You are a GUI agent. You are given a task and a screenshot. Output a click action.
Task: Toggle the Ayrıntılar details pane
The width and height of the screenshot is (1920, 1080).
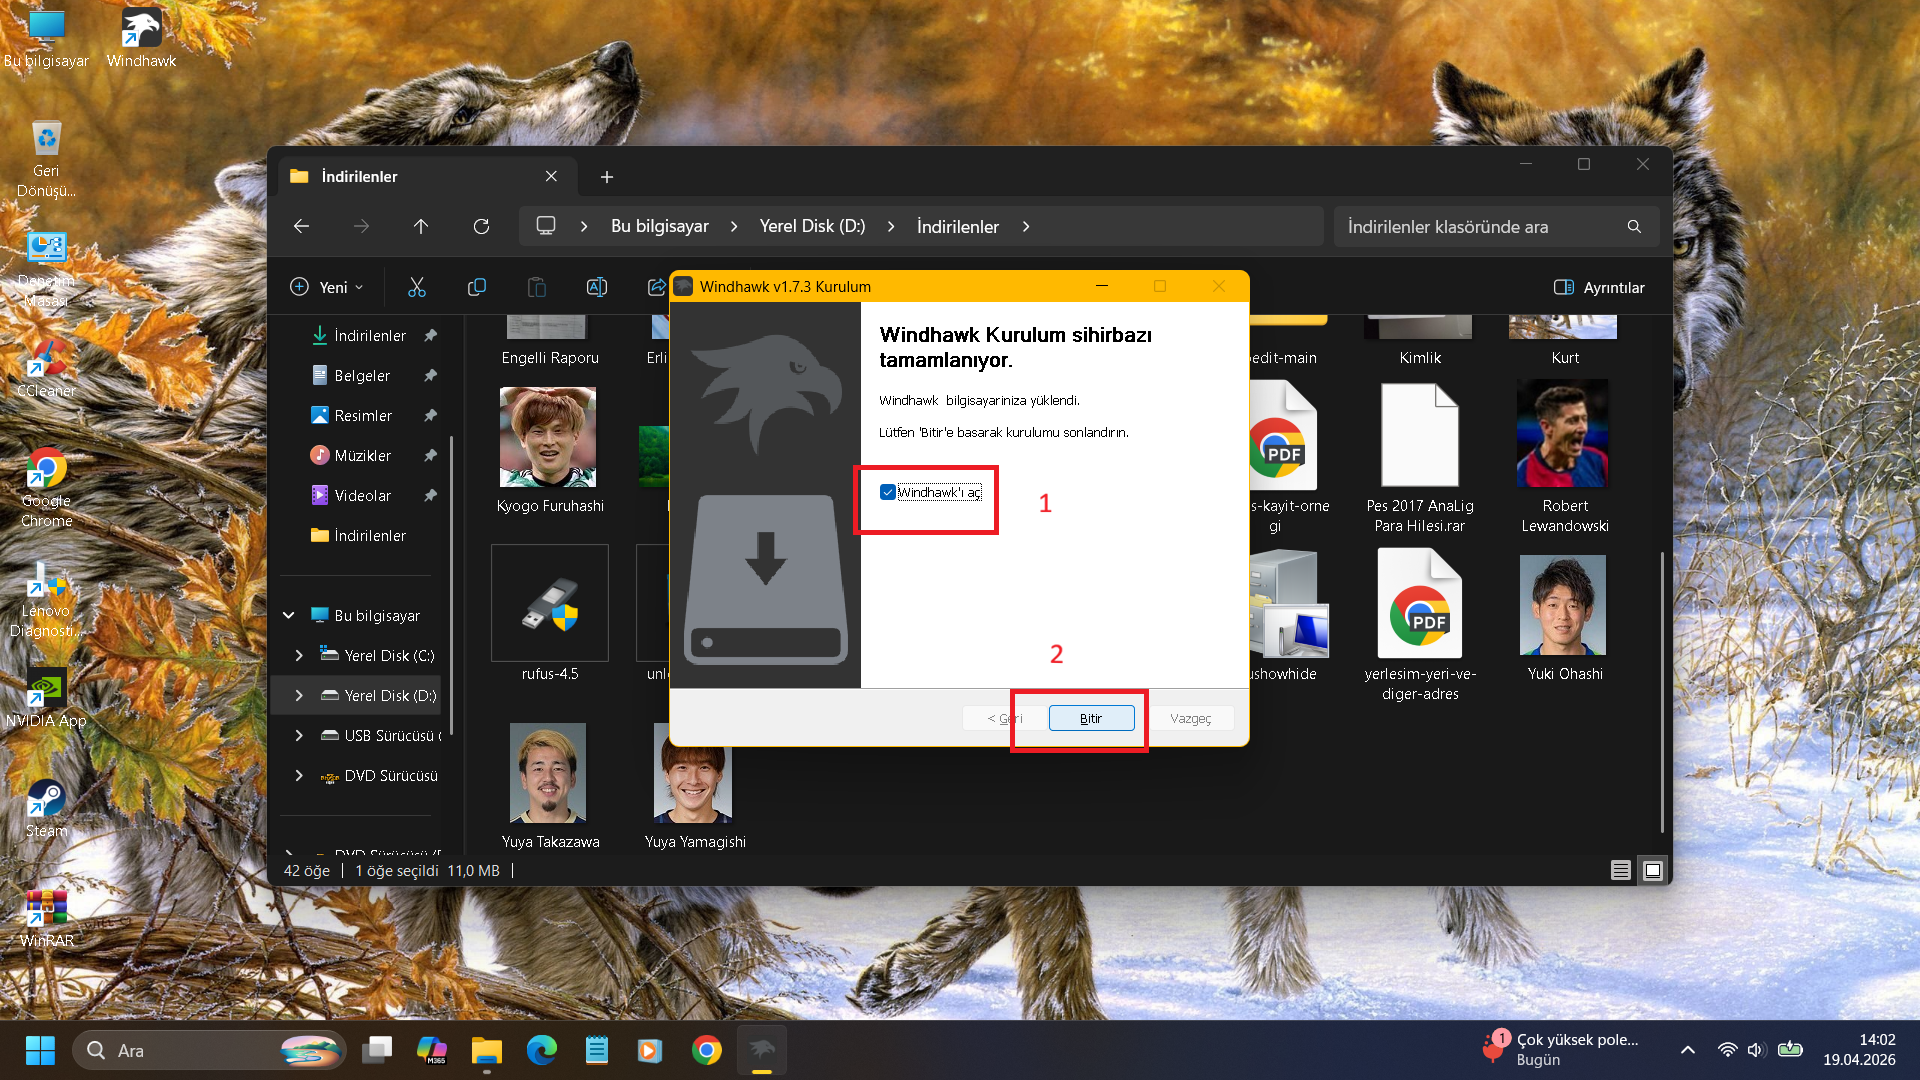pos(1599,287)
